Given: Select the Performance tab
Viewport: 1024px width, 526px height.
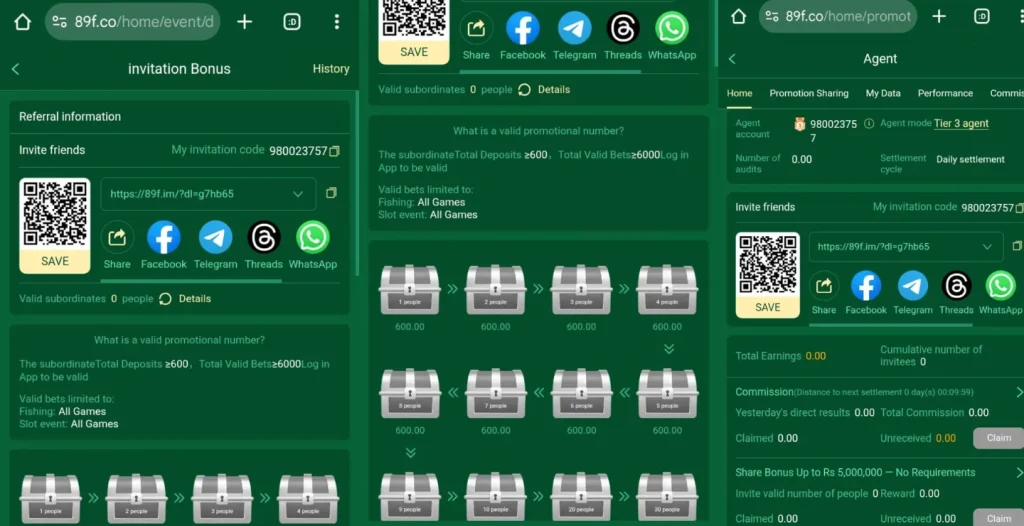Looking at the screenshot, I should click(x=945, y=93).
